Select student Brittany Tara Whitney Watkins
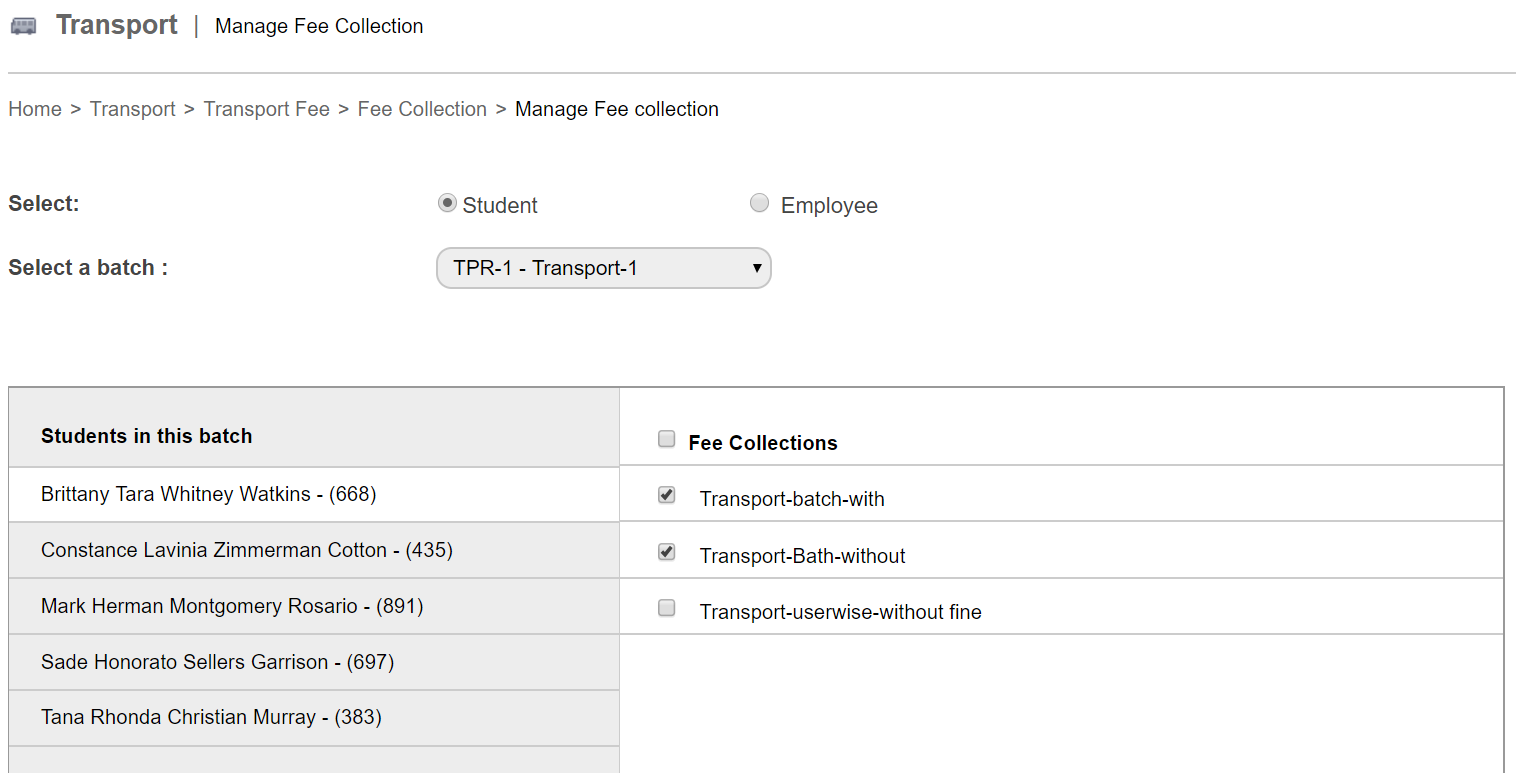Viewport: 1516px width, 773px height. click(208, 494)
